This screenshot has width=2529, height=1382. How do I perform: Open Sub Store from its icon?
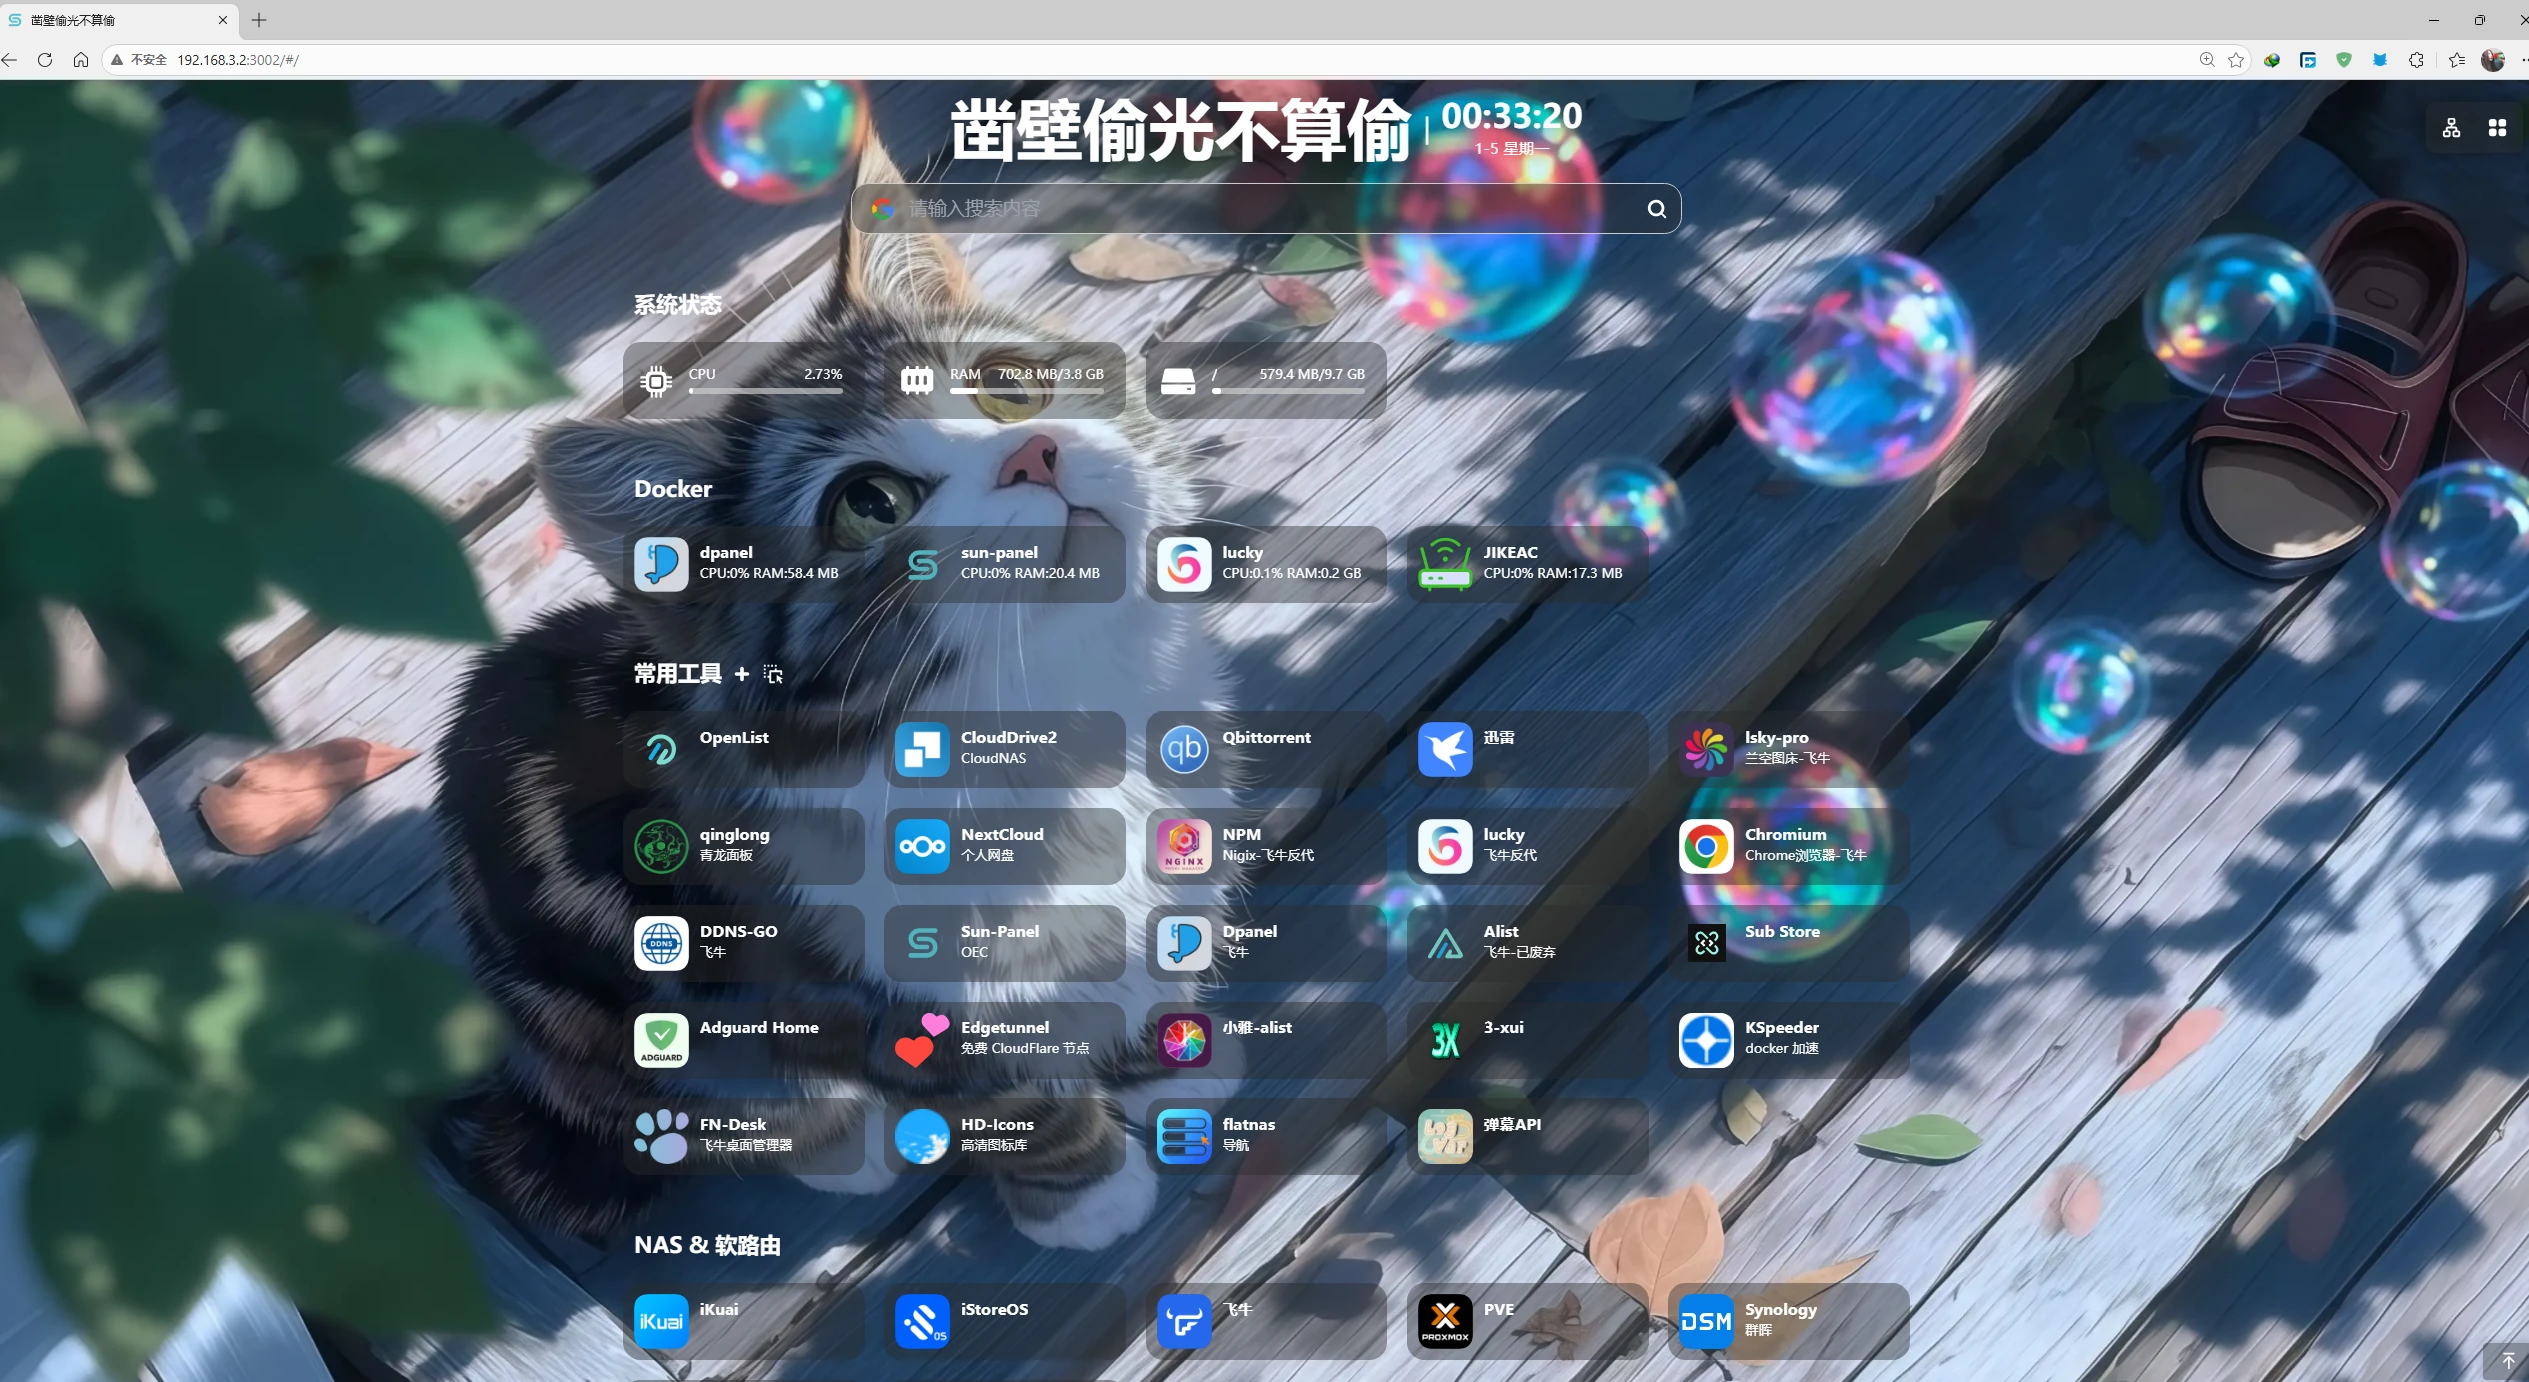[x=1705, y=942]
